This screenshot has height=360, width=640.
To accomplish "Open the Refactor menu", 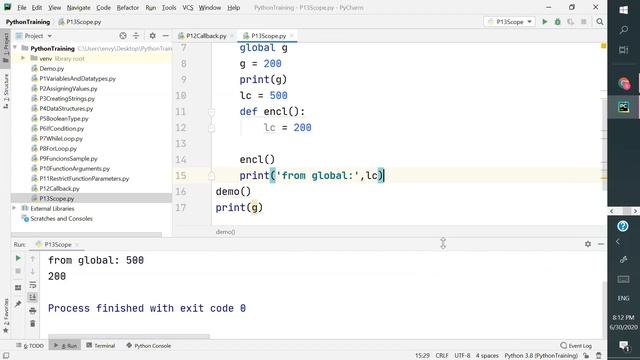I will coord(127,7).
